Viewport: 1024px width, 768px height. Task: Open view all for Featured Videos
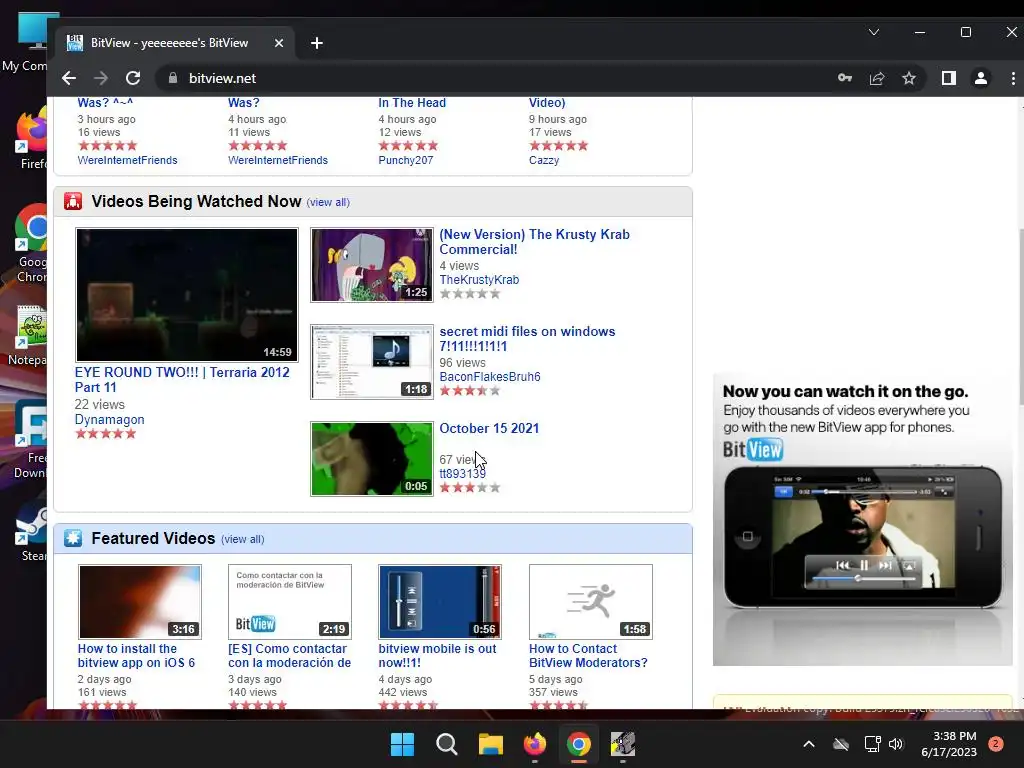(x=242, y=539)
